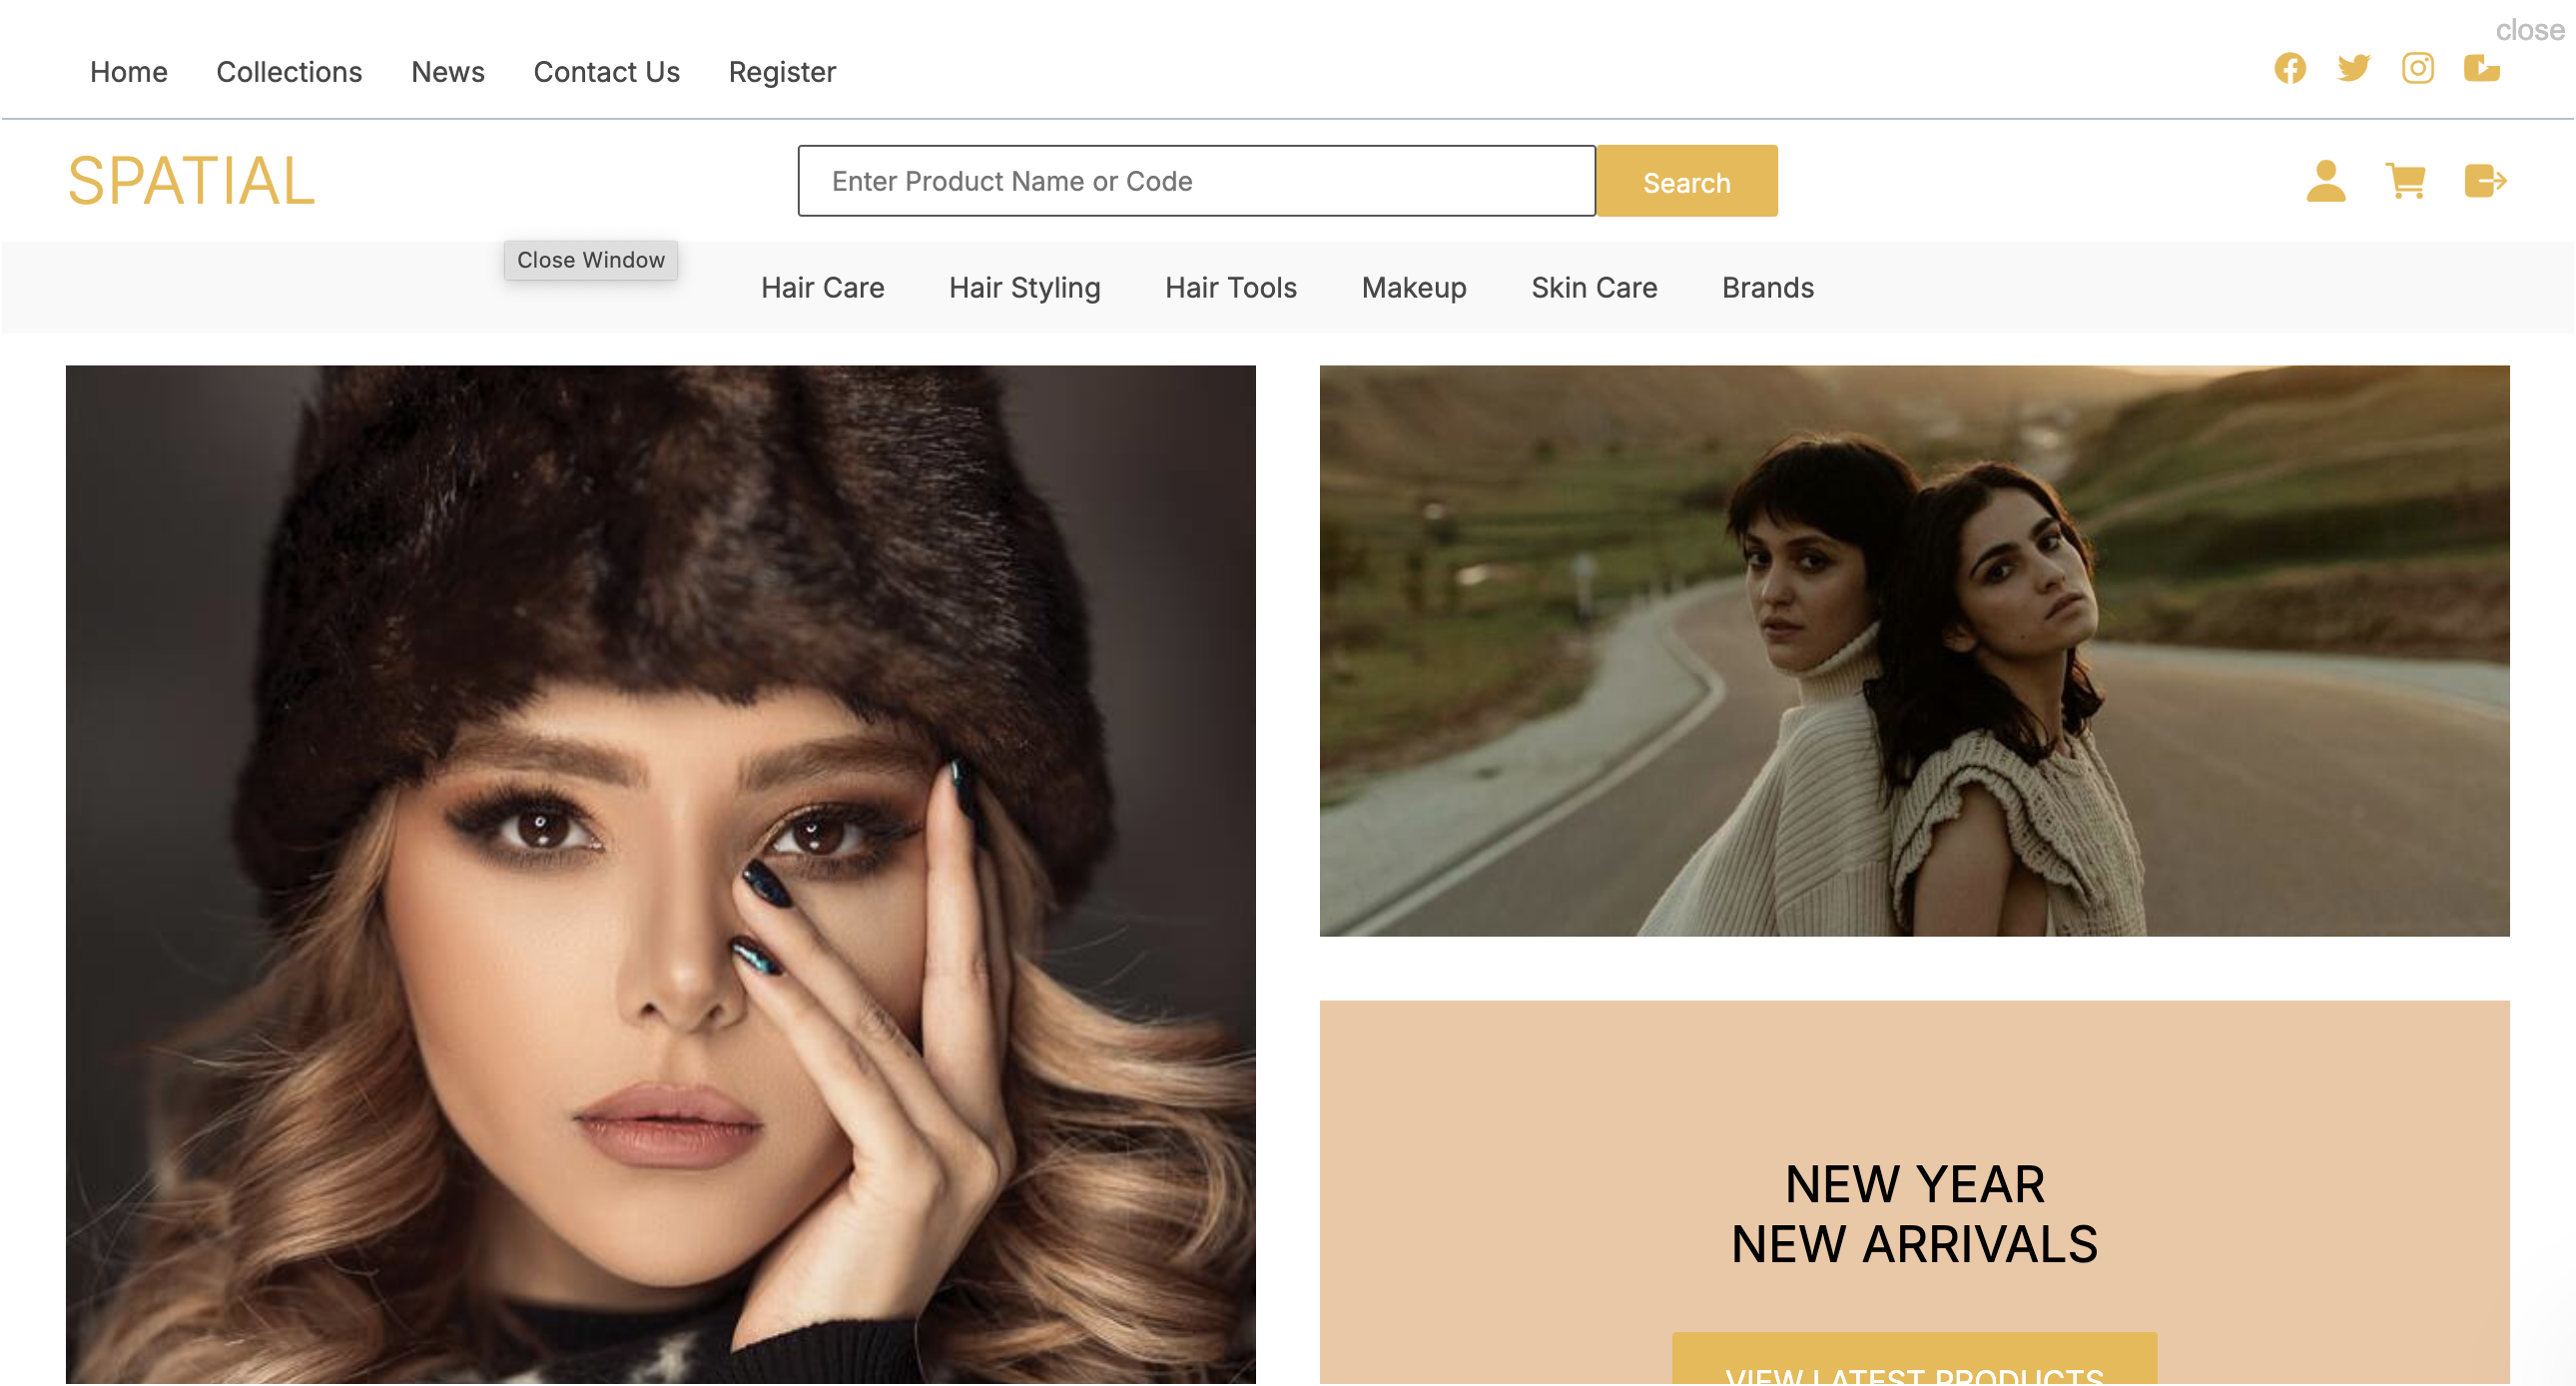Click the Close Window button
The image size is (2576, 1386).
[x=590, y=260]
